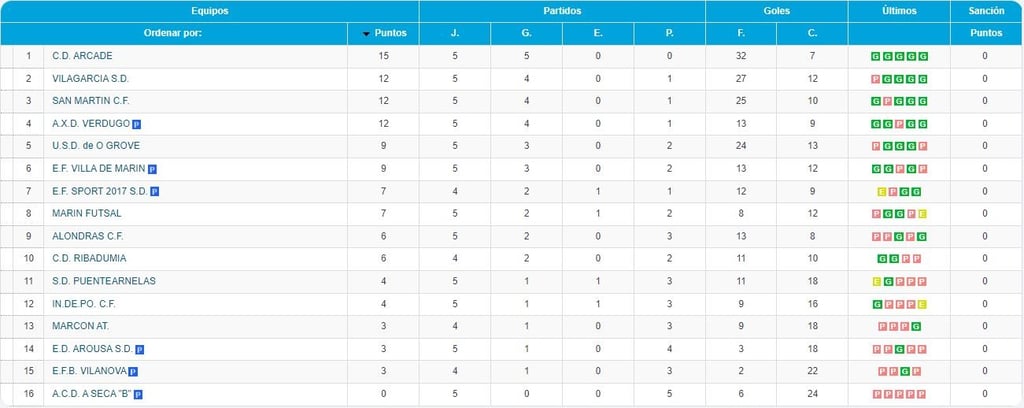Click the blue P icon after E.D. AROUSA S.D.
The image size is (1024, 408).
coord(140,349)
